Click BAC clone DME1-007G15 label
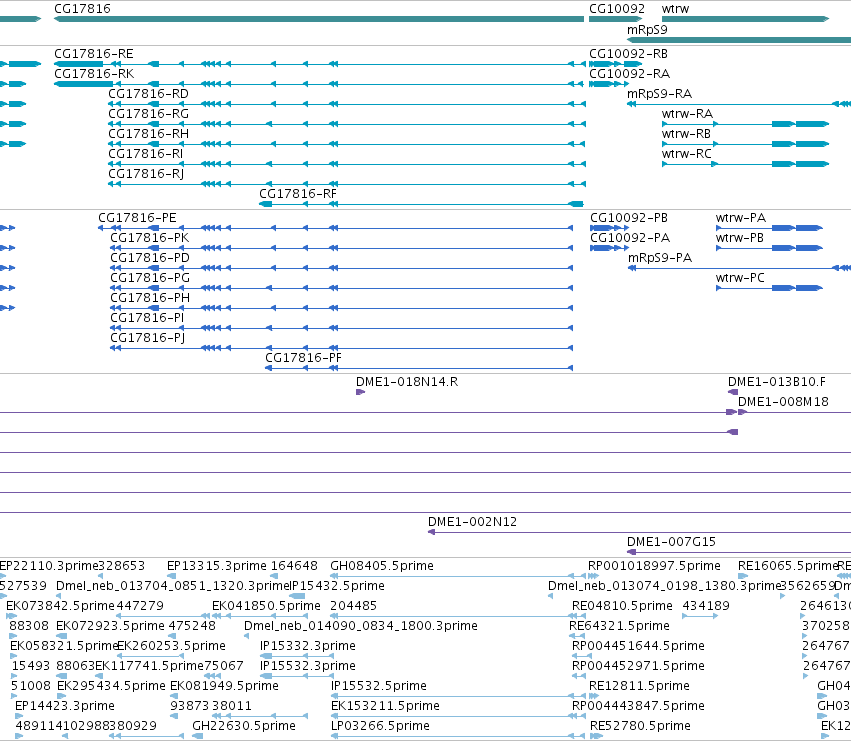851x741 pixels. (671, 542)
